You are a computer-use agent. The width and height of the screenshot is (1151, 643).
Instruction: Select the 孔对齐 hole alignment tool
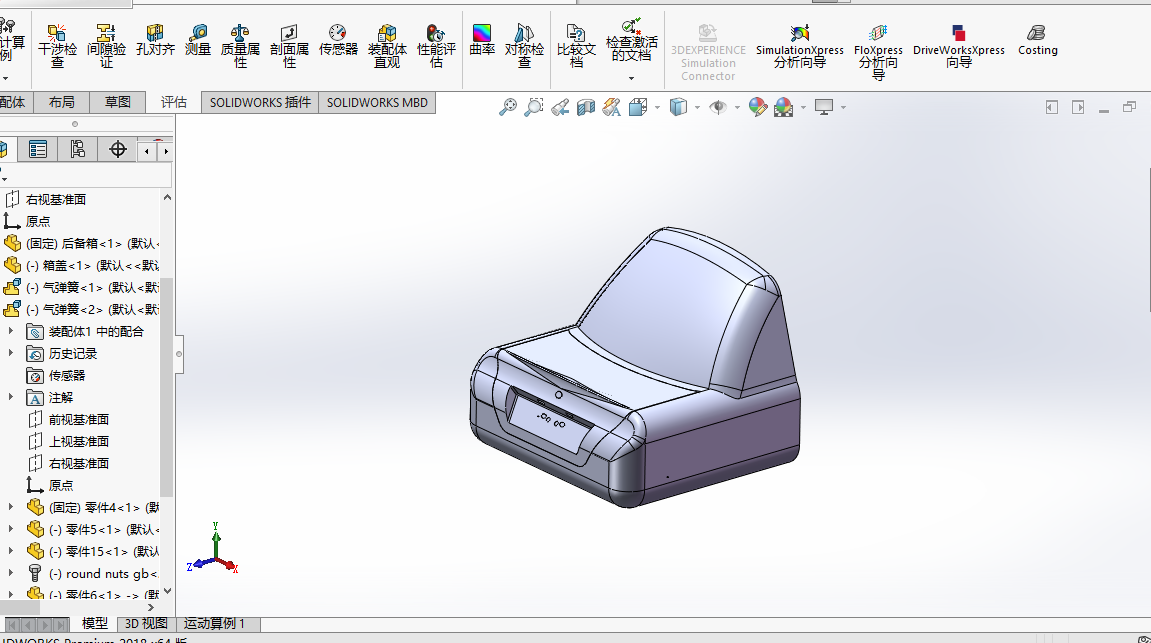(x=155, y=40)
